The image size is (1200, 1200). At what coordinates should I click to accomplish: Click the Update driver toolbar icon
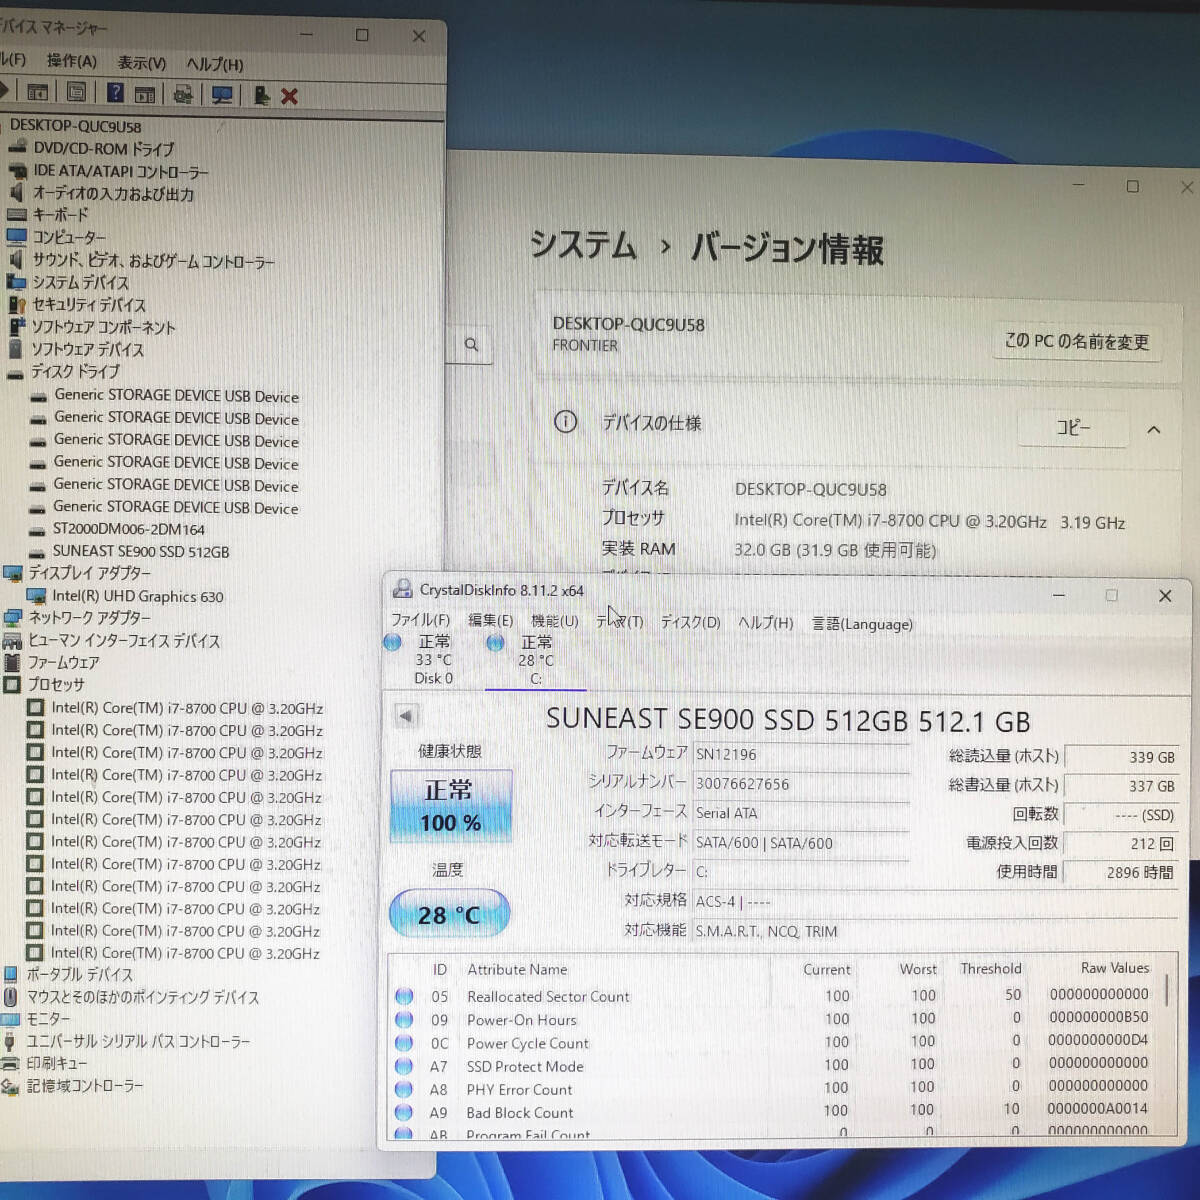183,94
